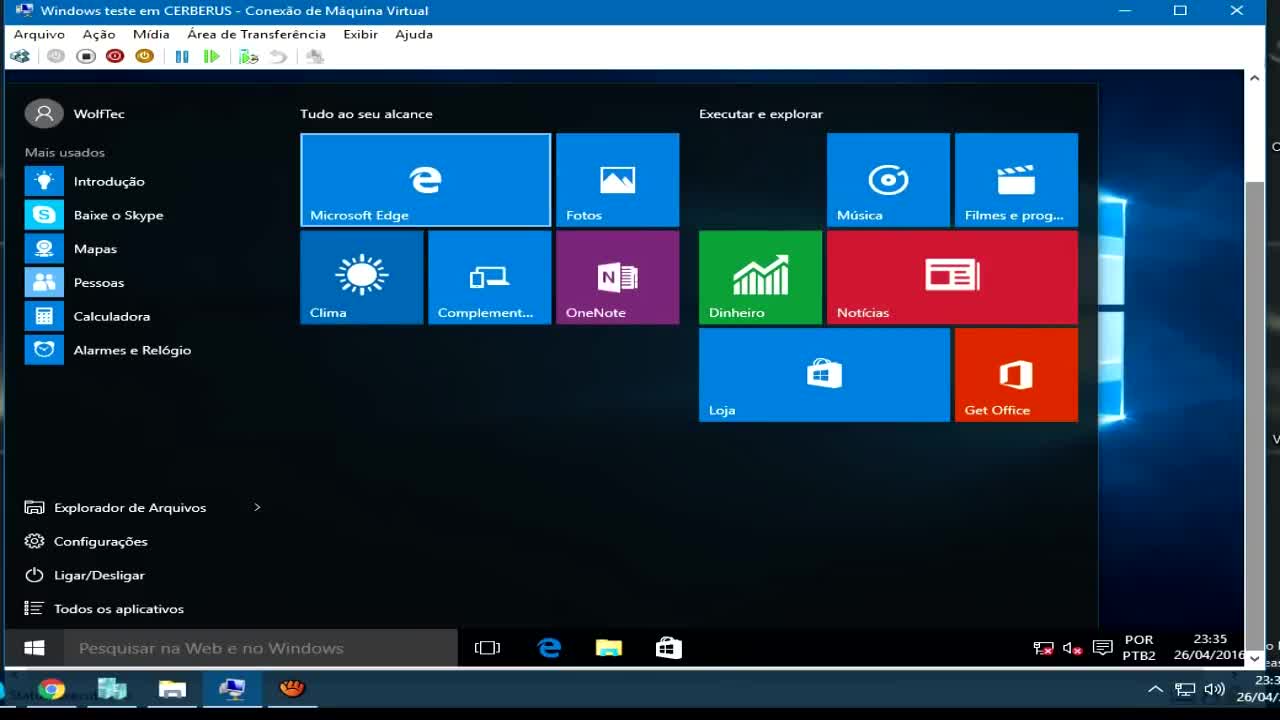Viewport: 1280px width, 720px height.
Task: Click the Pesquisar na Web search box
Action: (261, 648)
